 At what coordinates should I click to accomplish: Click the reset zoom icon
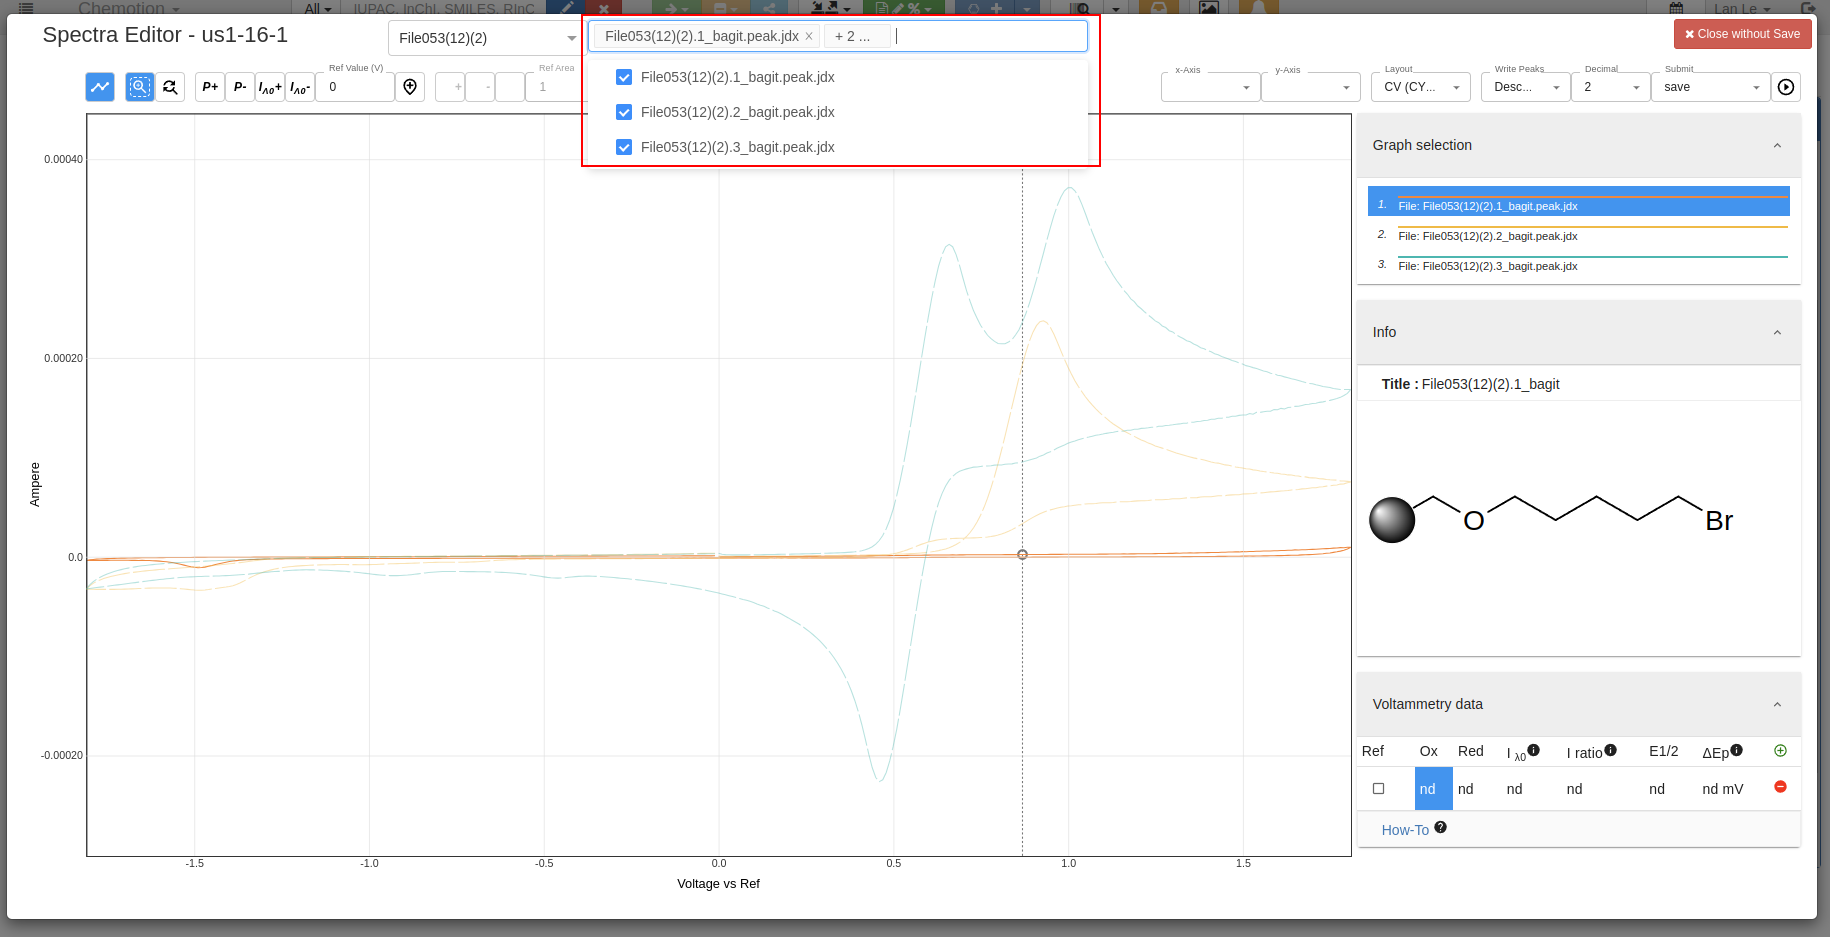170,87
